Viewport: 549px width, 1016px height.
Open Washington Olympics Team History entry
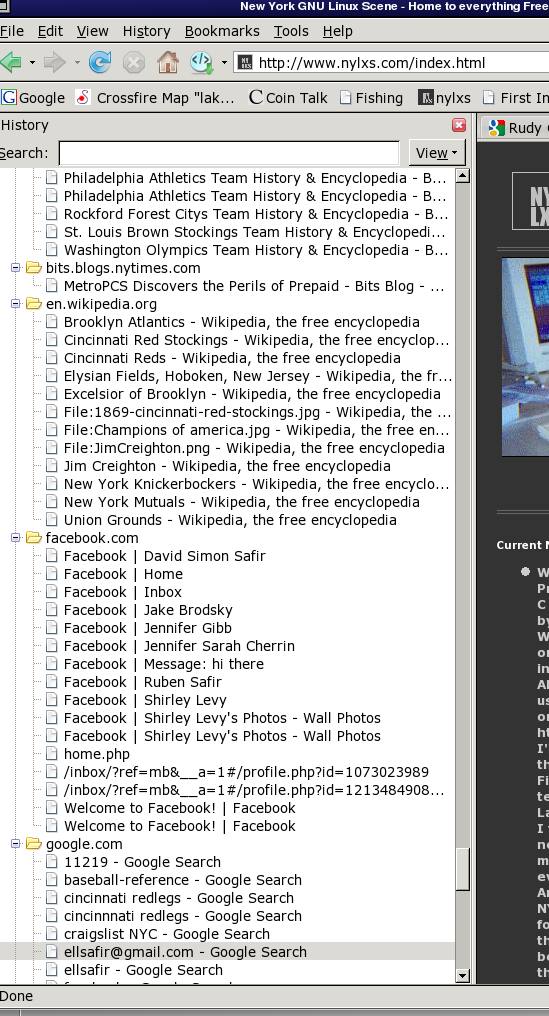coord(255,250)
